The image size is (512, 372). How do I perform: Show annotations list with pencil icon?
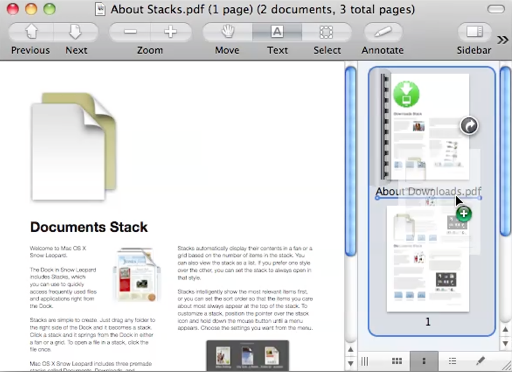pyautogui.click(x=480, y=361)
